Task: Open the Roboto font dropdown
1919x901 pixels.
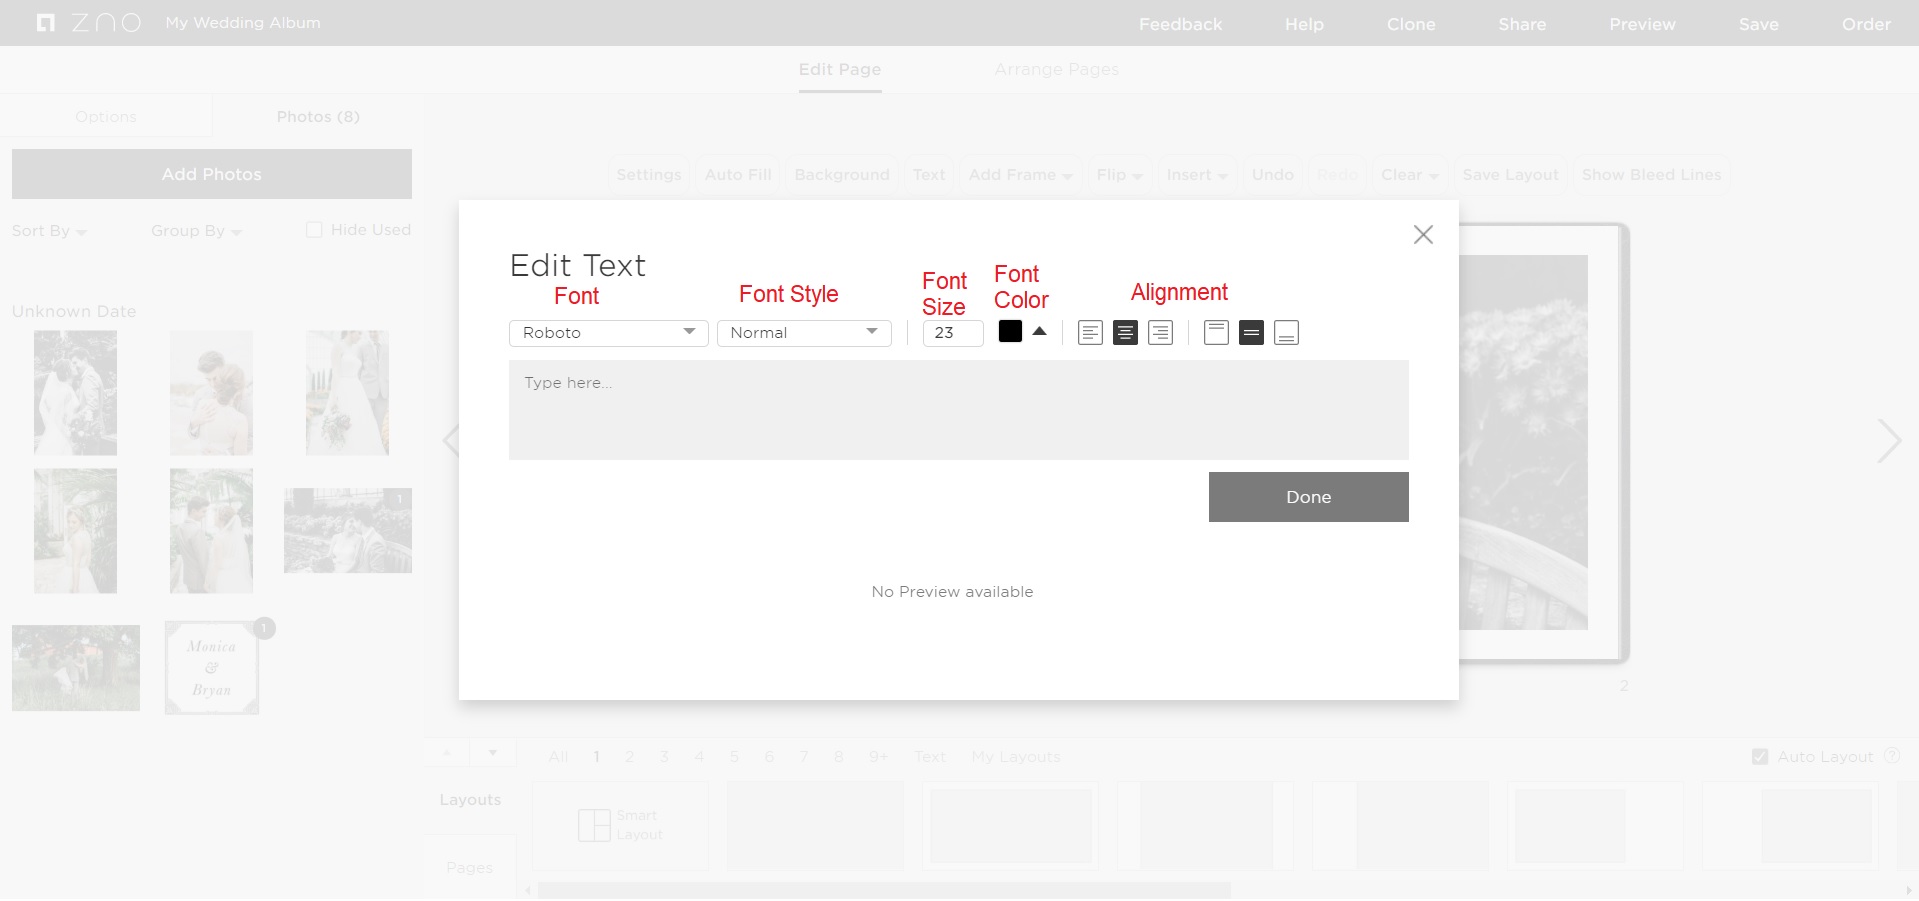Action: pos(608,333)
